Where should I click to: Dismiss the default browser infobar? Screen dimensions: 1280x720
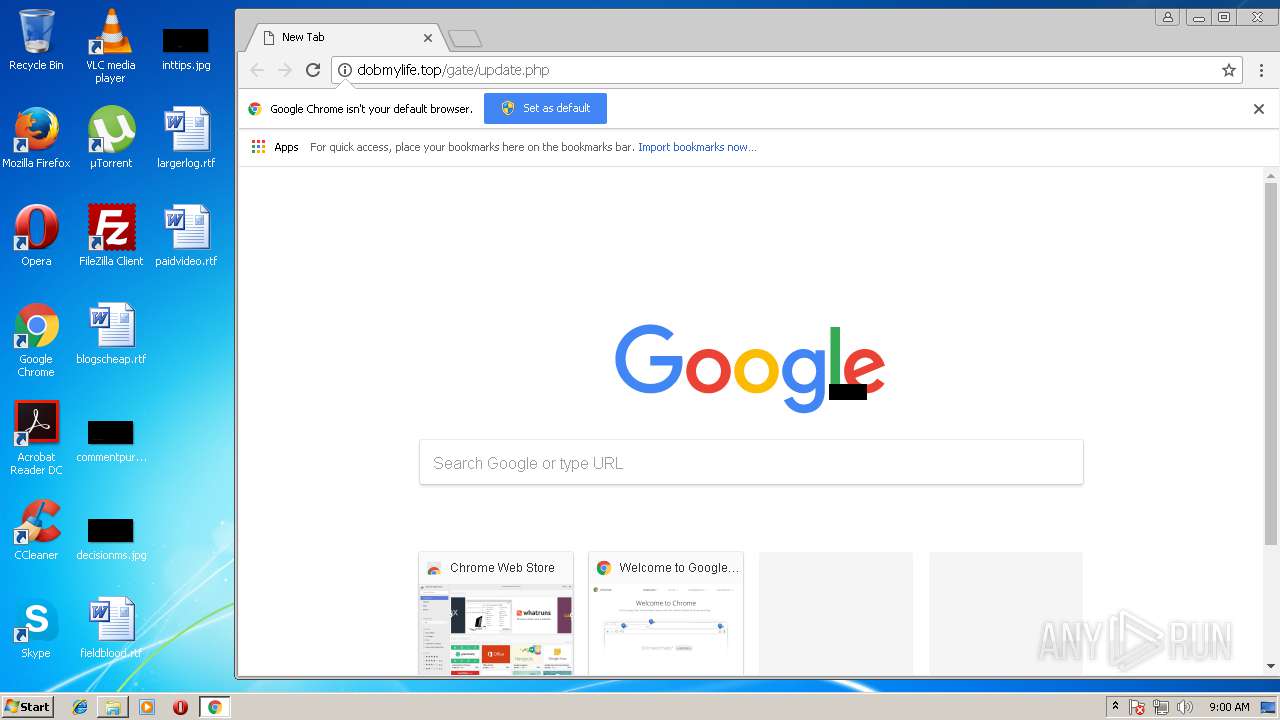click(1259, 109)
